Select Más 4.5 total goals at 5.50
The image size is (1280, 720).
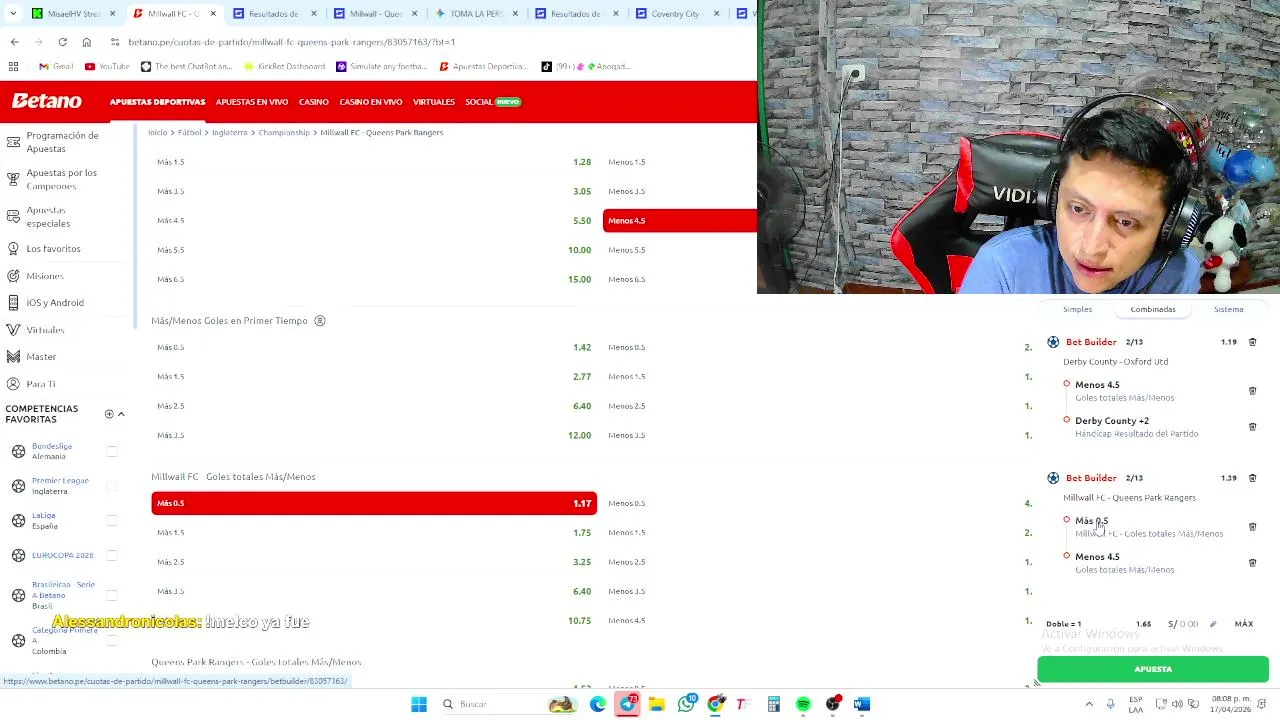pos(374,221)
